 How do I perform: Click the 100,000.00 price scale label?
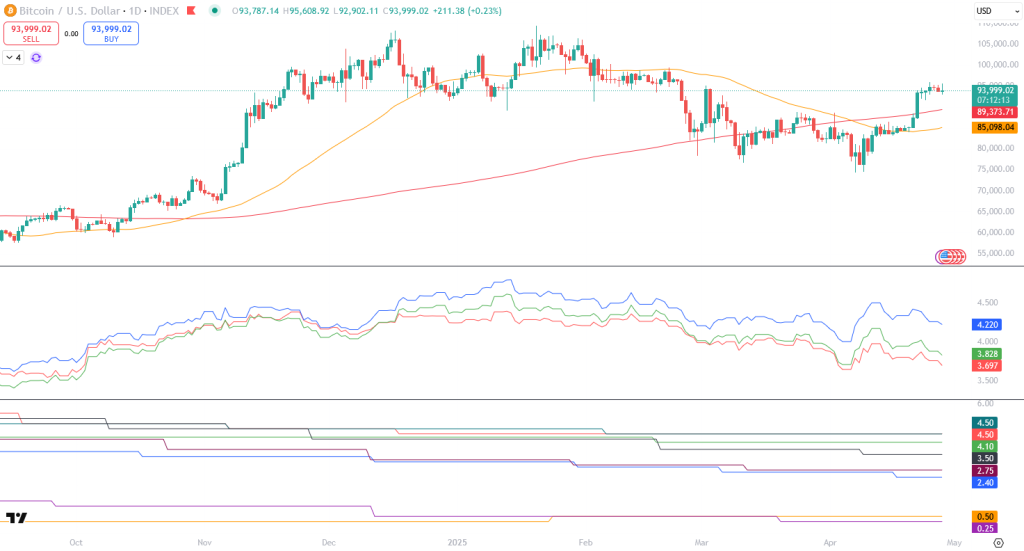click(x=998, y=65)
